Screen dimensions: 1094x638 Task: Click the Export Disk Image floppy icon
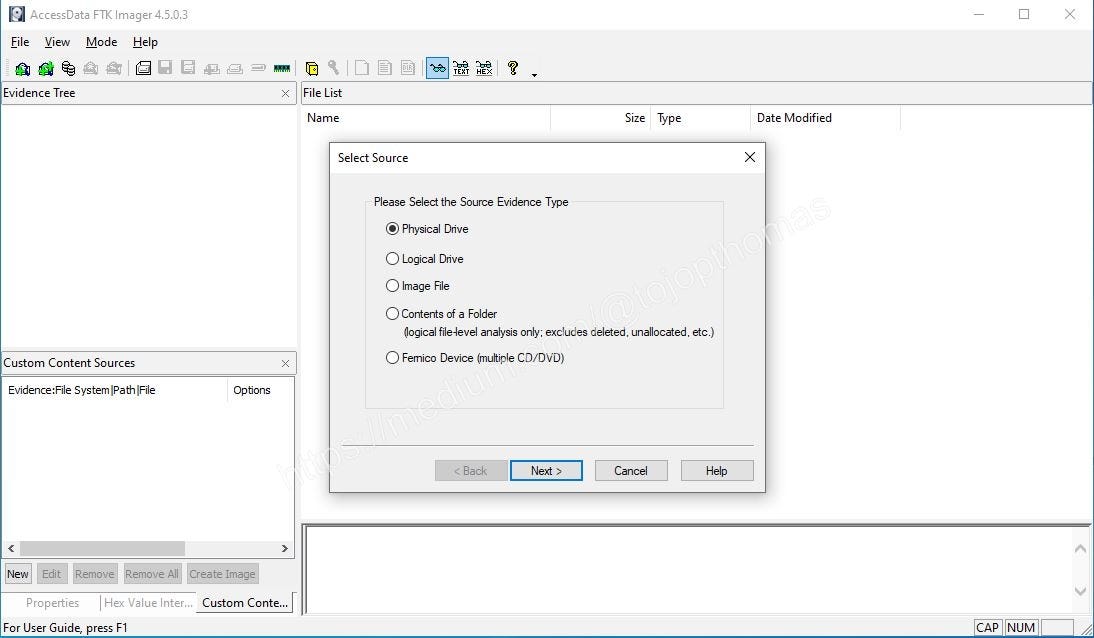(165, 68)
